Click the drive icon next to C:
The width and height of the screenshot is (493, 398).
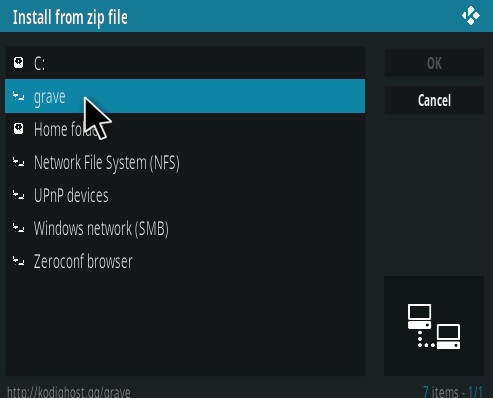tap(19, 63)
